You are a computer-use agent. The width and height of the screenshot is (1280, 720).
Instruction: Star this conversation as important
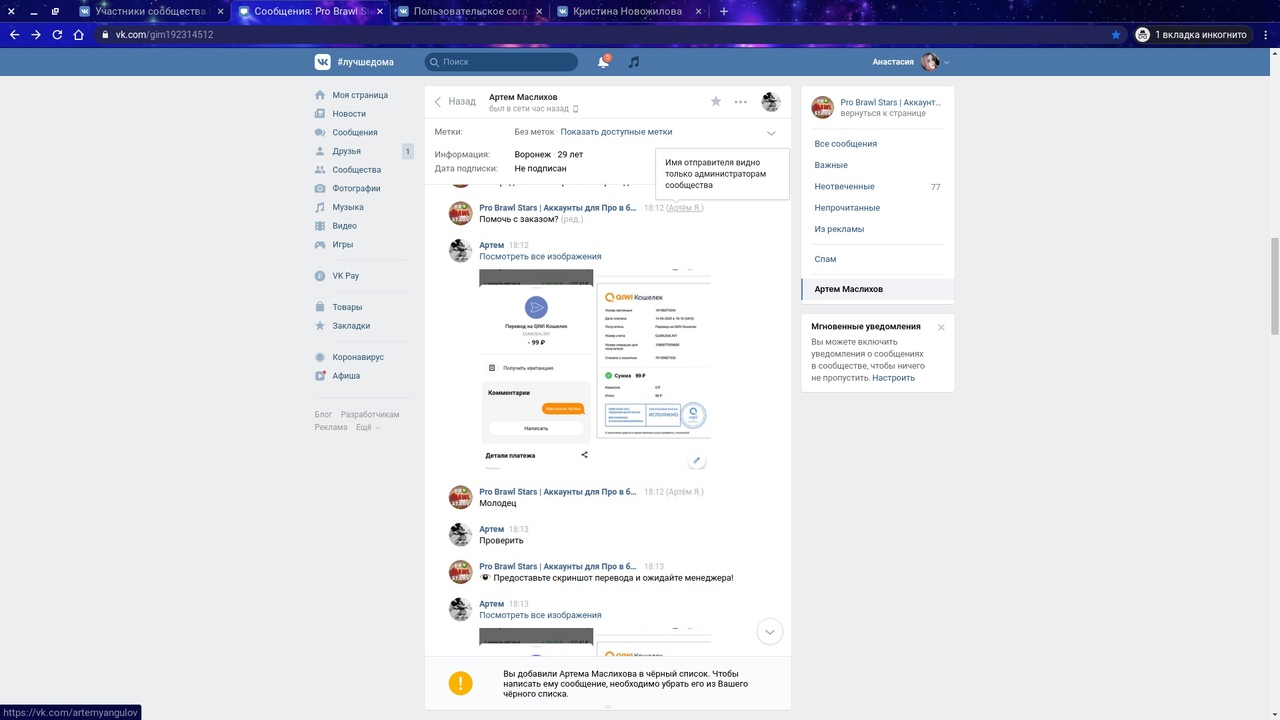pyautogui.click(x=716, y=101)
